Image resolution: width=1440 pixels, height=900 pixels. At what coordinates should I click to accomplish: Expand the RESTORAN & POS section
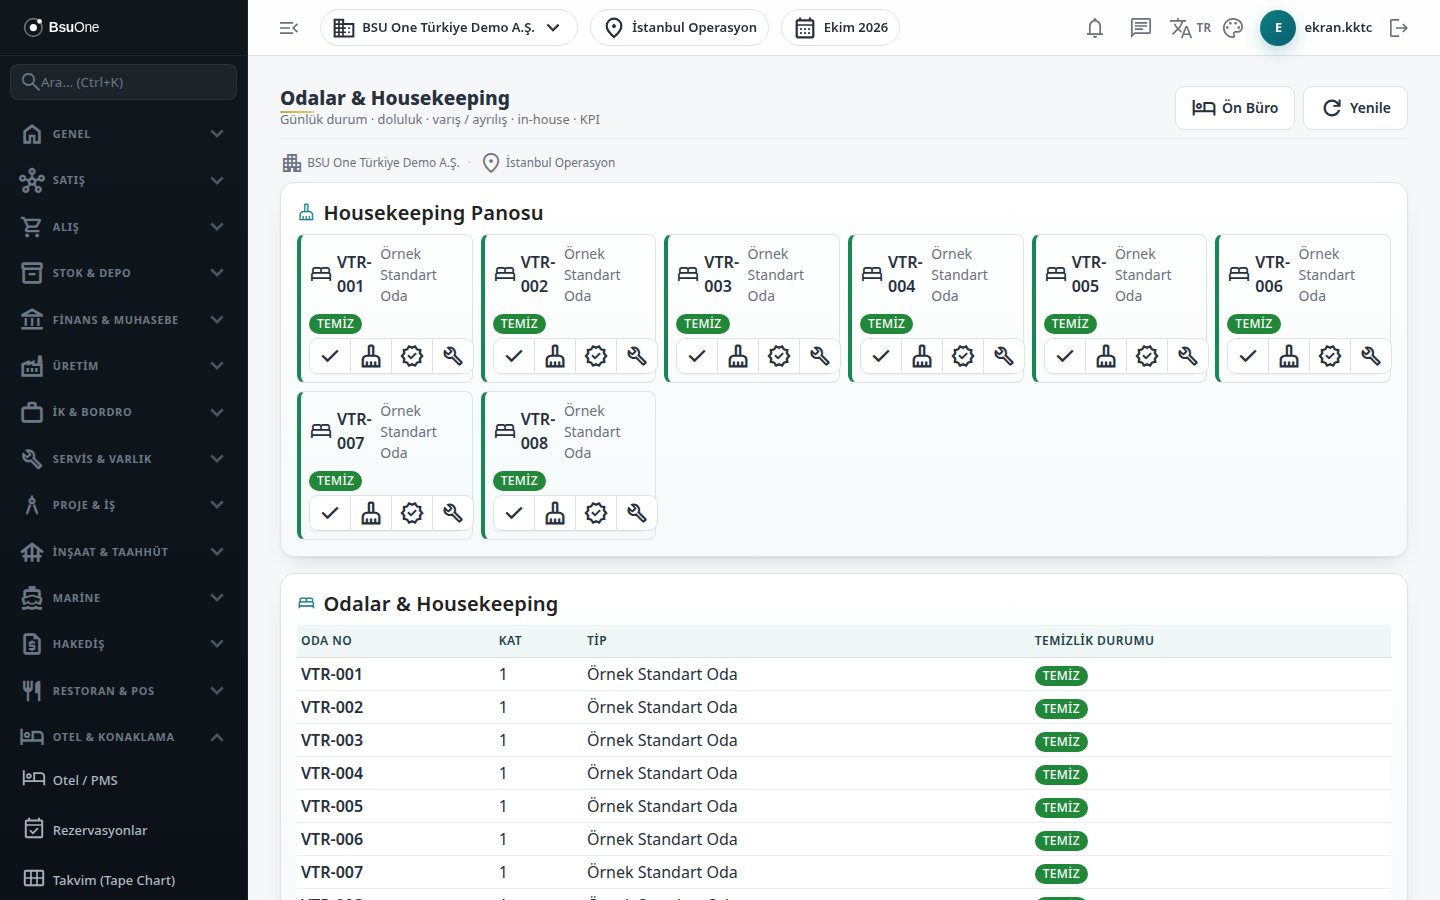click(124, 691)
